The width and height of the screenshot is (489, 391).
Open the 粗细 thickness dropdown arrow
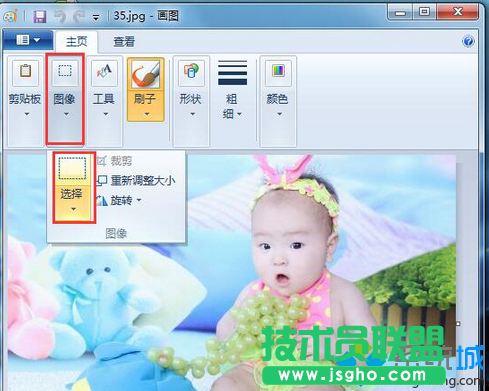point(239,114)
